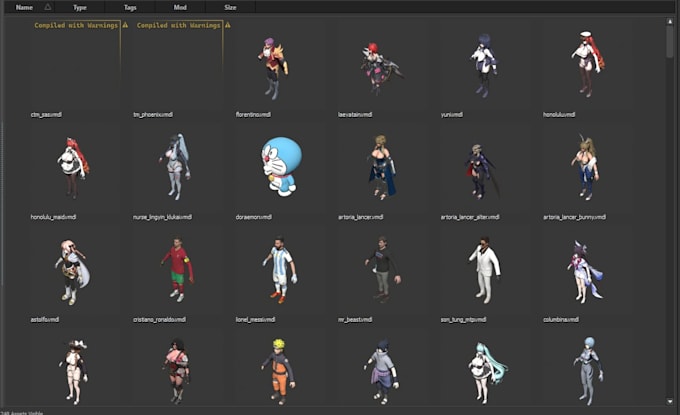Click the warning triangle icon above ctm_sas.vmdl
The width and height of the screenshot is (680, 415).
125,25
